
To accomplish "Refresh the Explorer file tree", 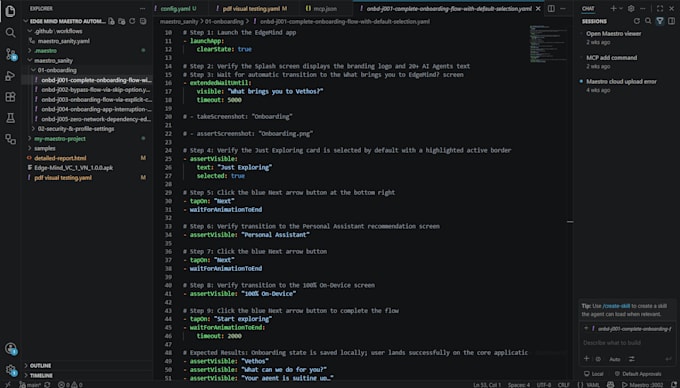I will point(132,21).
